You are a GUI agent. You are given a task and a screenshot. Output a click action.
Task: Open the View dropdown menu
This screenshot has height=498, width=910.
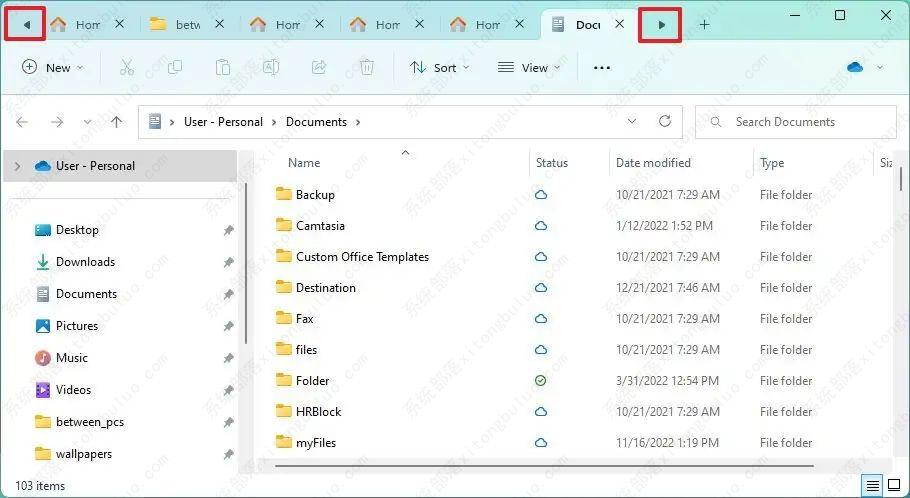point(529,67)
